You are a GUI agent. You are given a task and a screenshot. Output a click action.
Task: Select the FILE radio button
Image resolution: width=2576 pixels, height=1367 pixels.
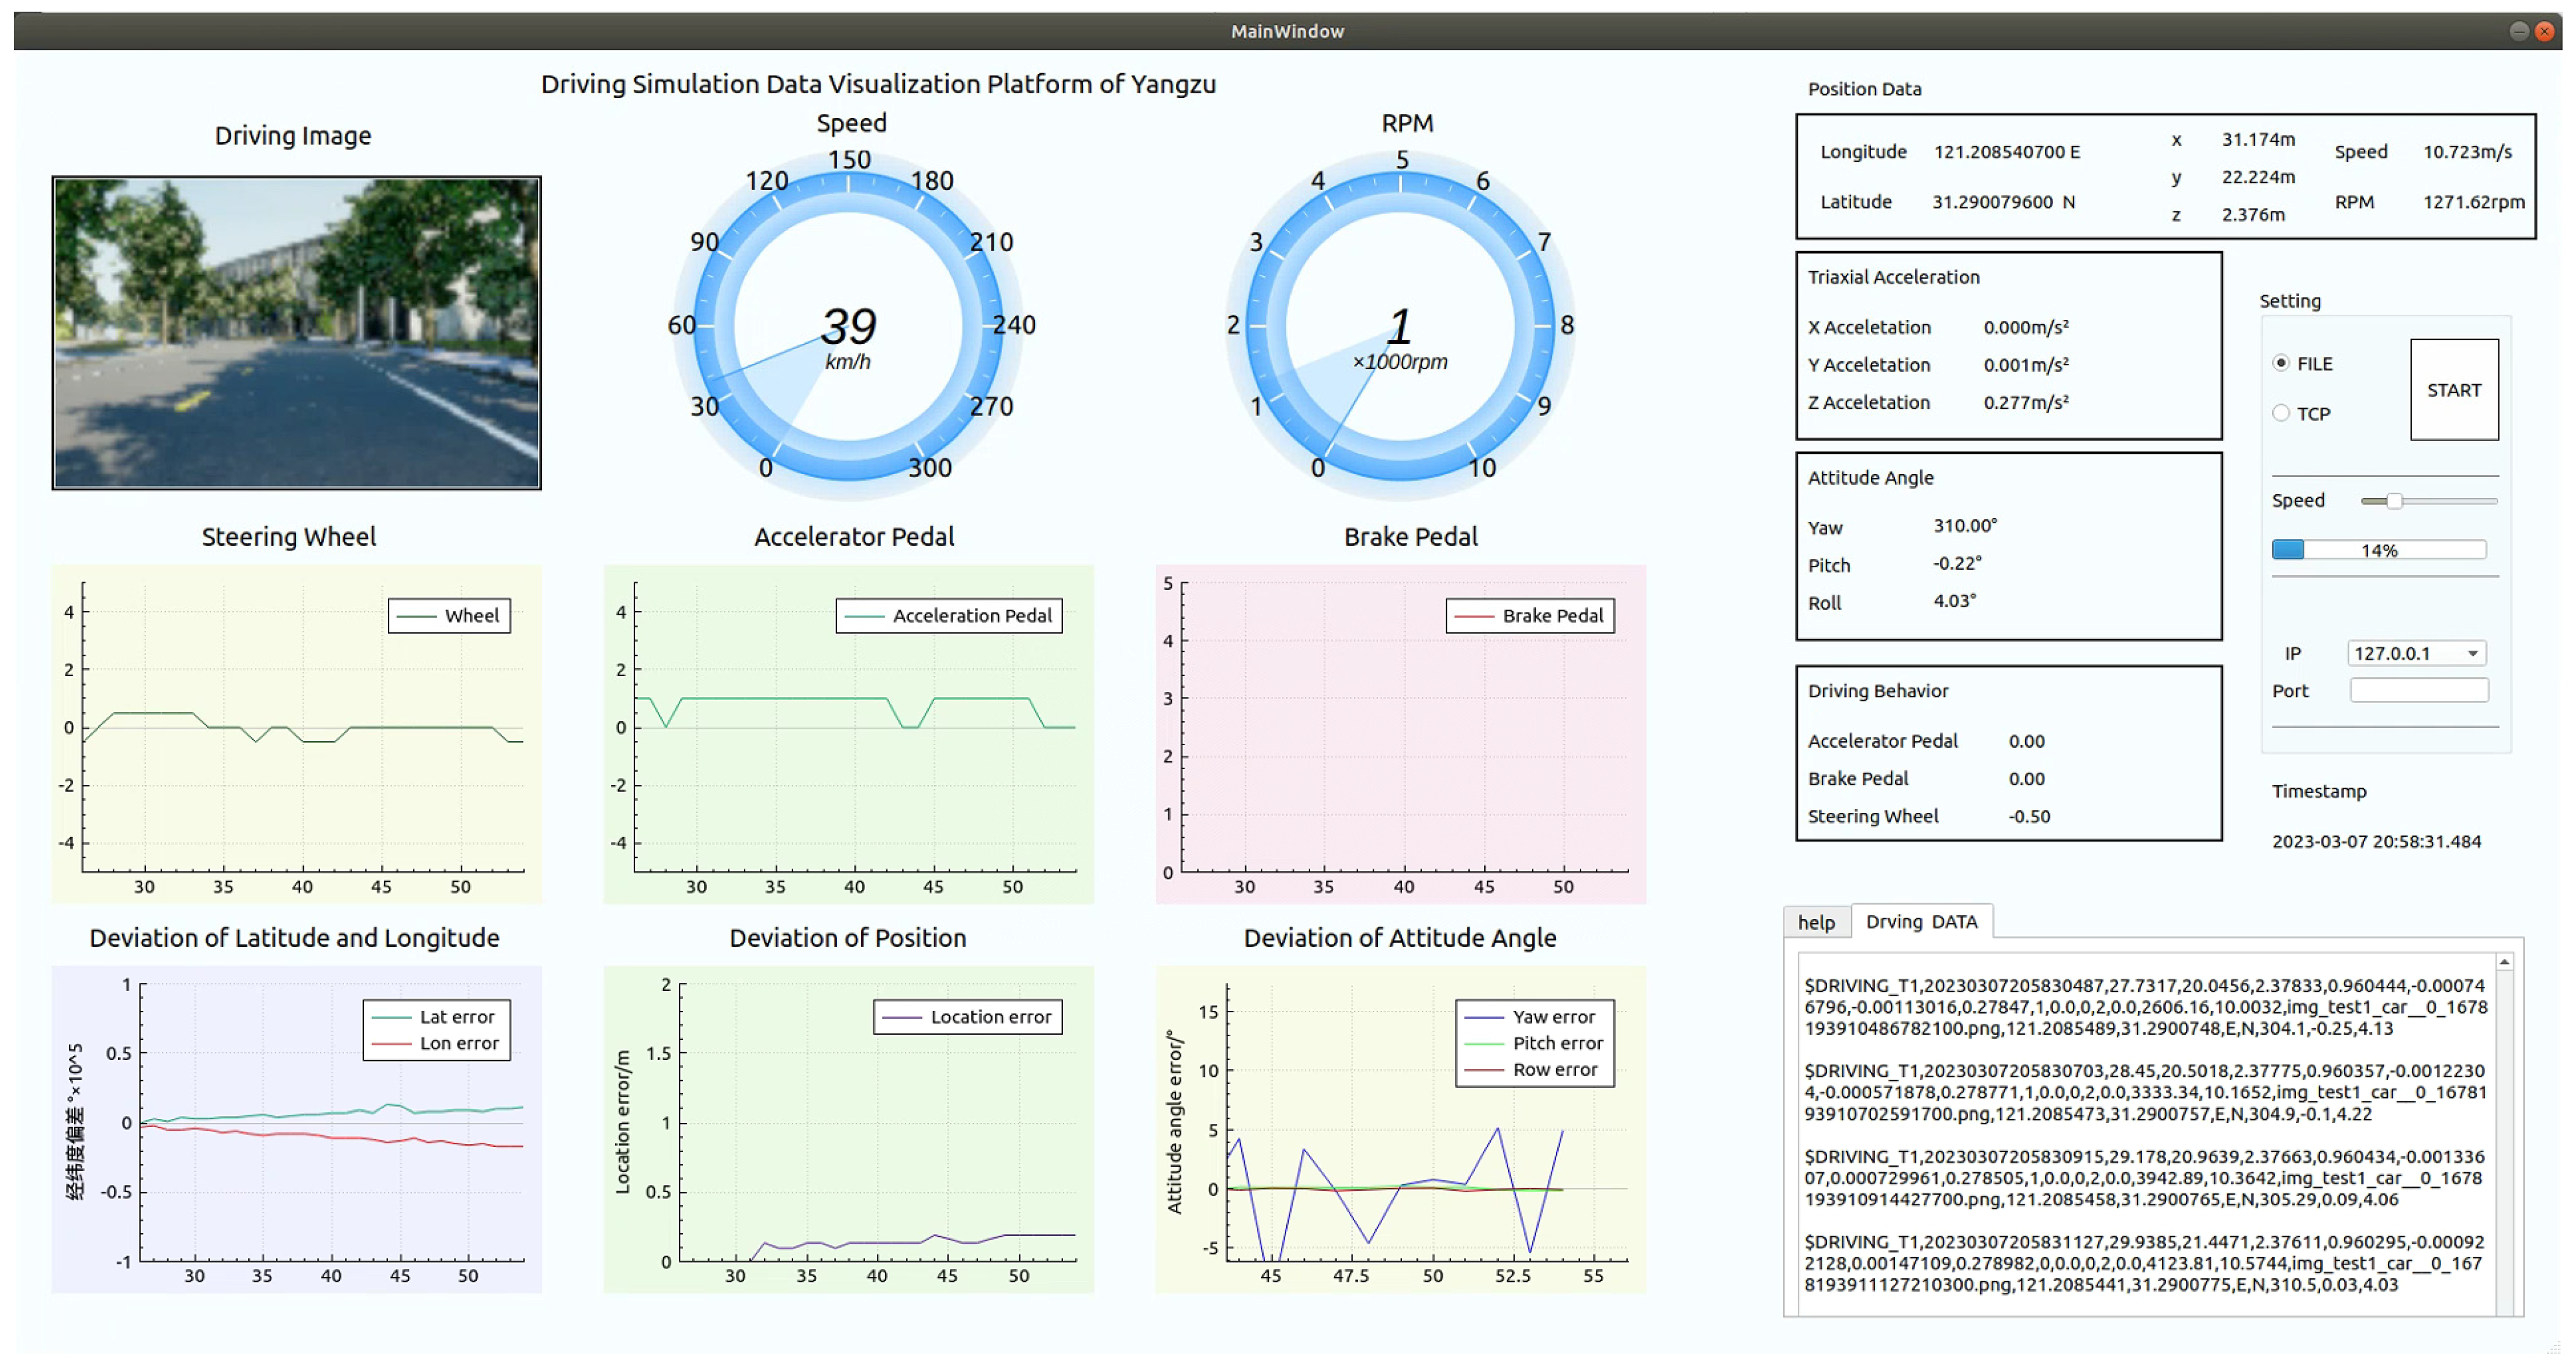pos(2281,363)
